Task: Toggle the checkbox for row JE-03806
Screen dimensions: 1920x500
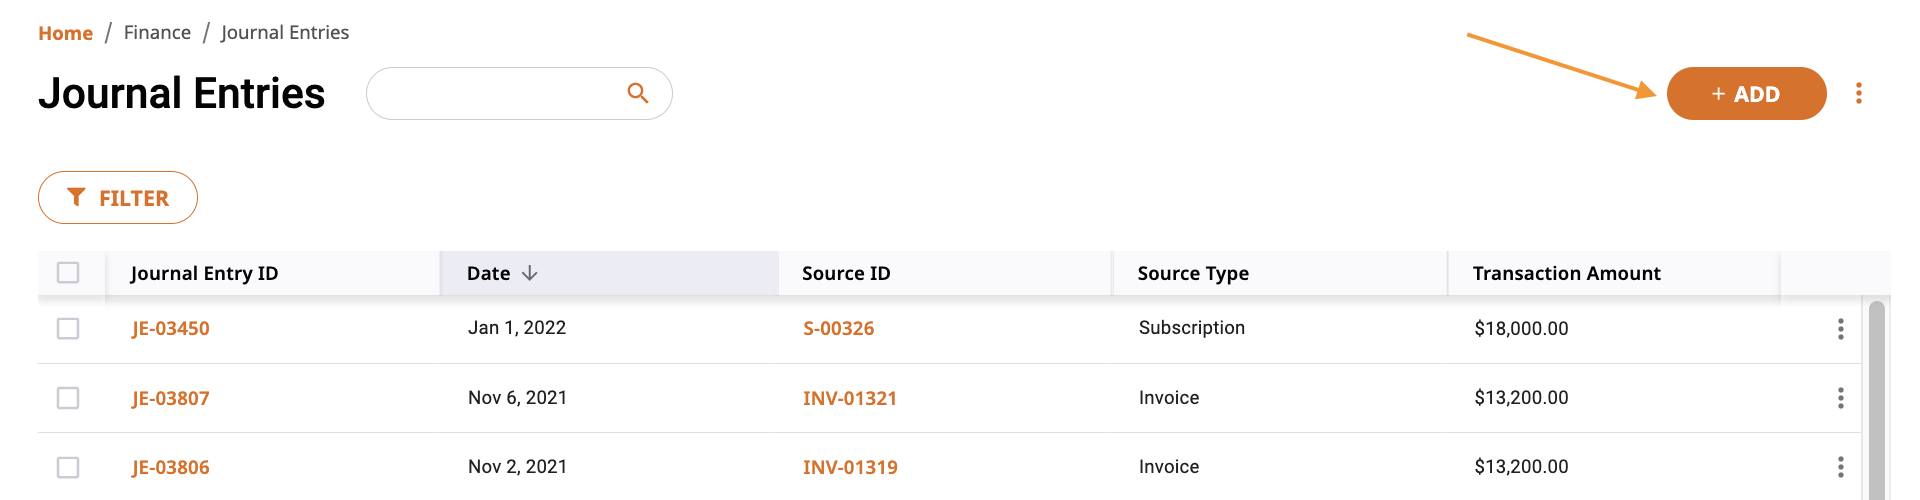Action: point(68,467)
